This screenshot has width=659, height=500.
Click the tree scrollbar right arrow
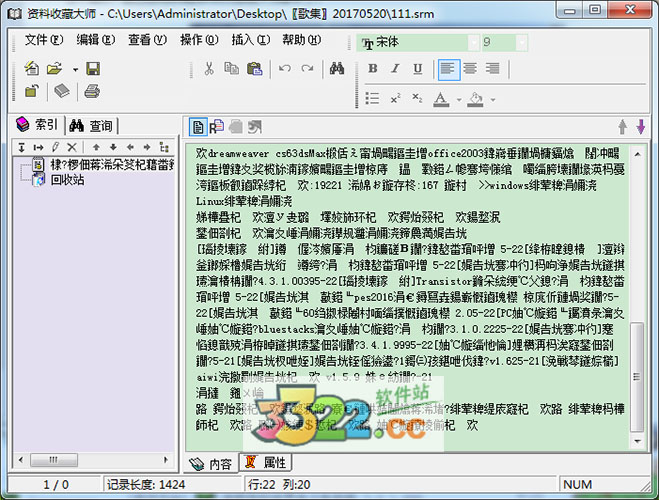click(x=166, y=460)
